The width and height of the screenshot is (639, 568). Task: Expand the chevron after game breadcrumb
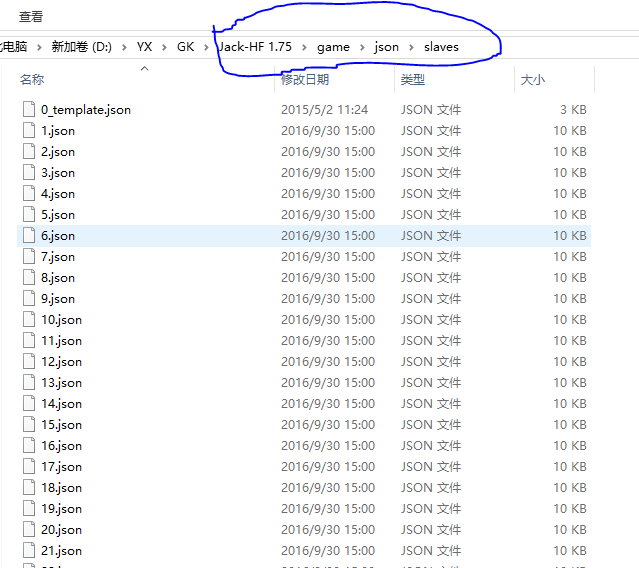[x=362, y=48]
